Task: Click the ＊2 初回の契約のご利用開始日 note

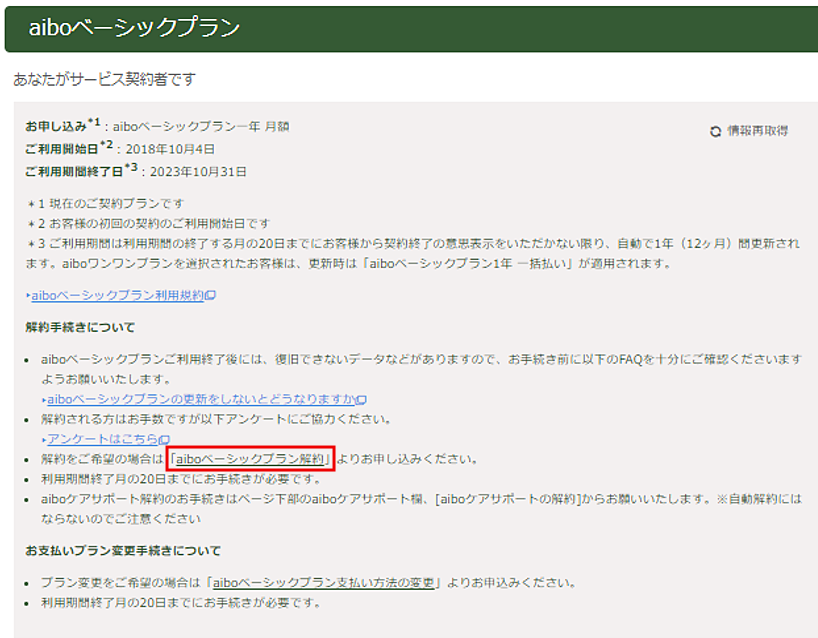Action: pos(149,224)
